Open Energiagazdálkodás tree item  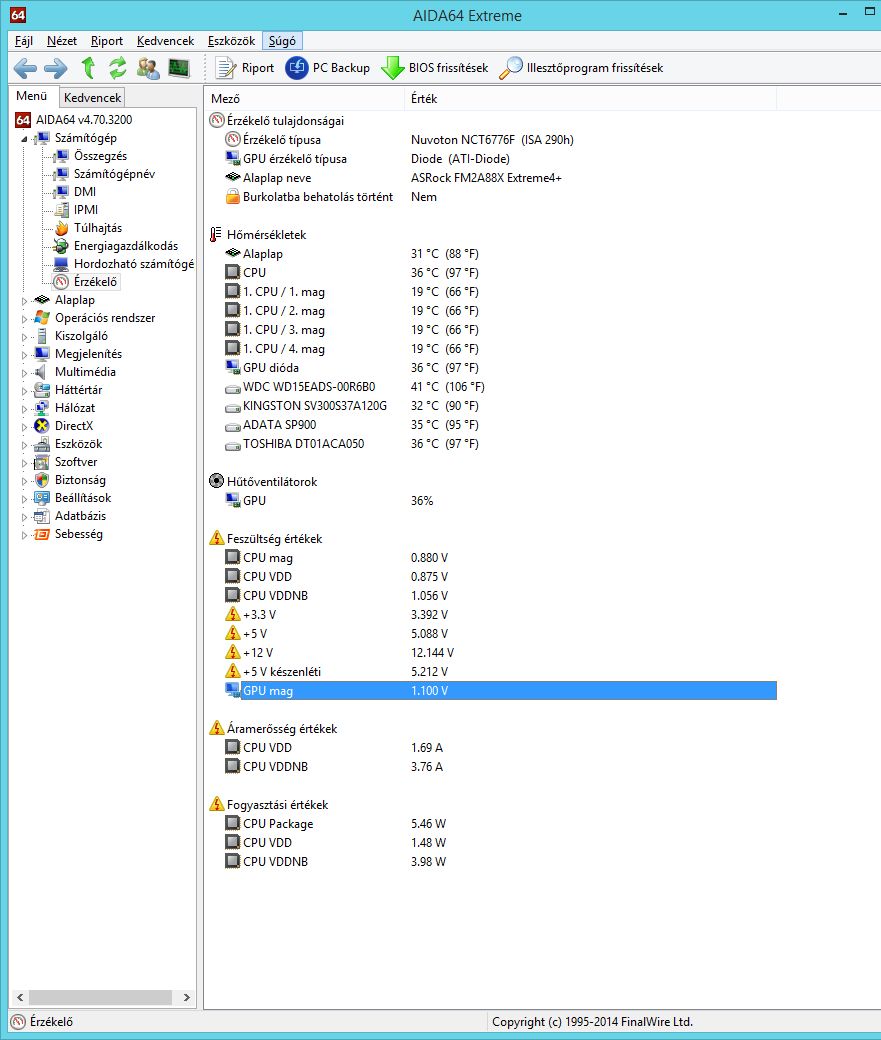click(x=125, y=245)
